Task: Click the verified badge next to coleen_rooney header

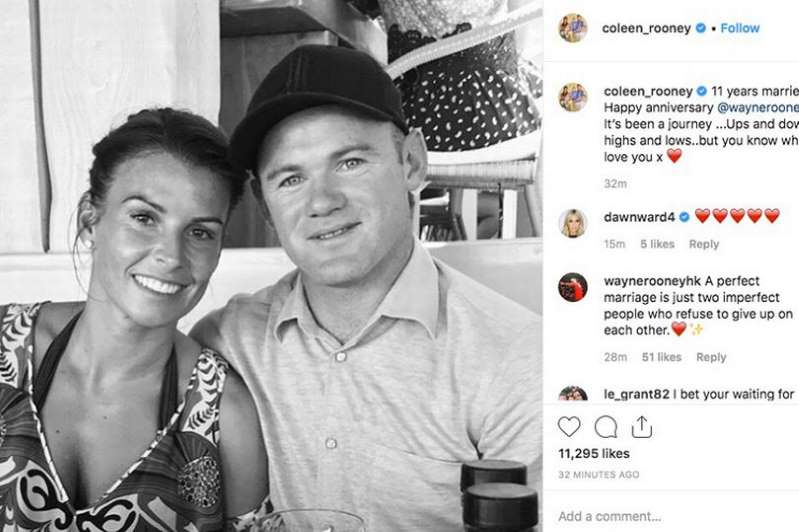Action: click(x=701, y=28)
